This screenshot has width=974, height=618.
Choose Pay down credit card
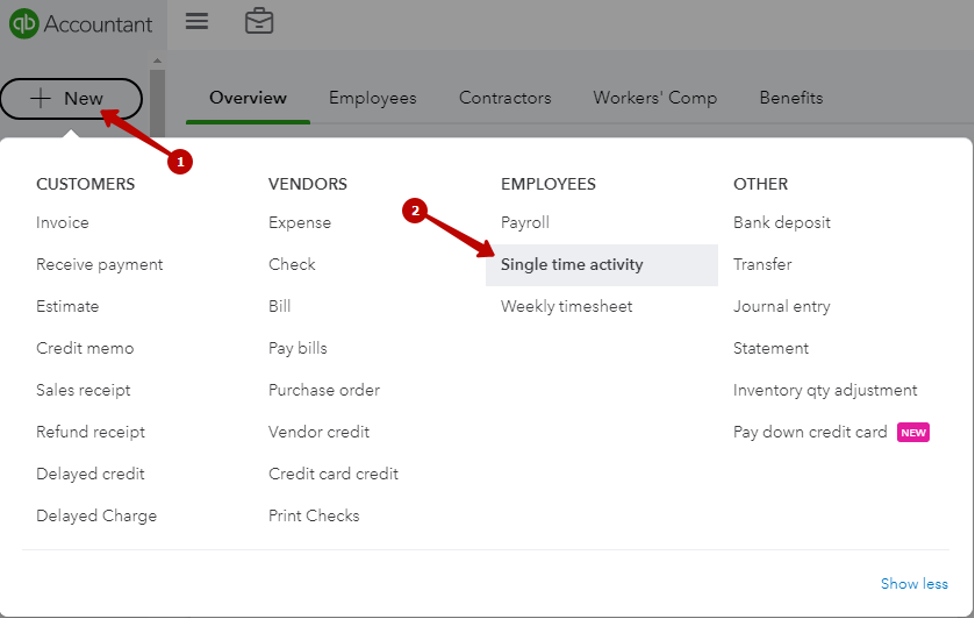810,432
